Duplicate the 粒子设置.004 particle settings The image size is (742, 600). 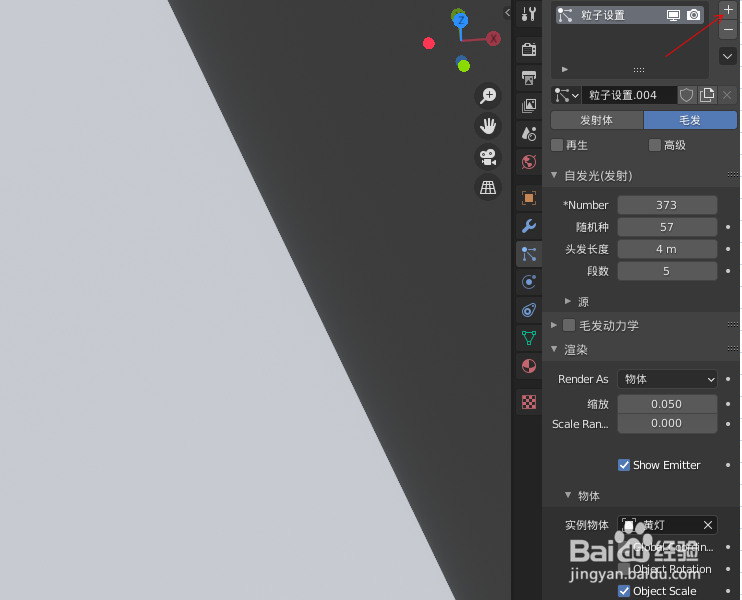tap(707, 95)
